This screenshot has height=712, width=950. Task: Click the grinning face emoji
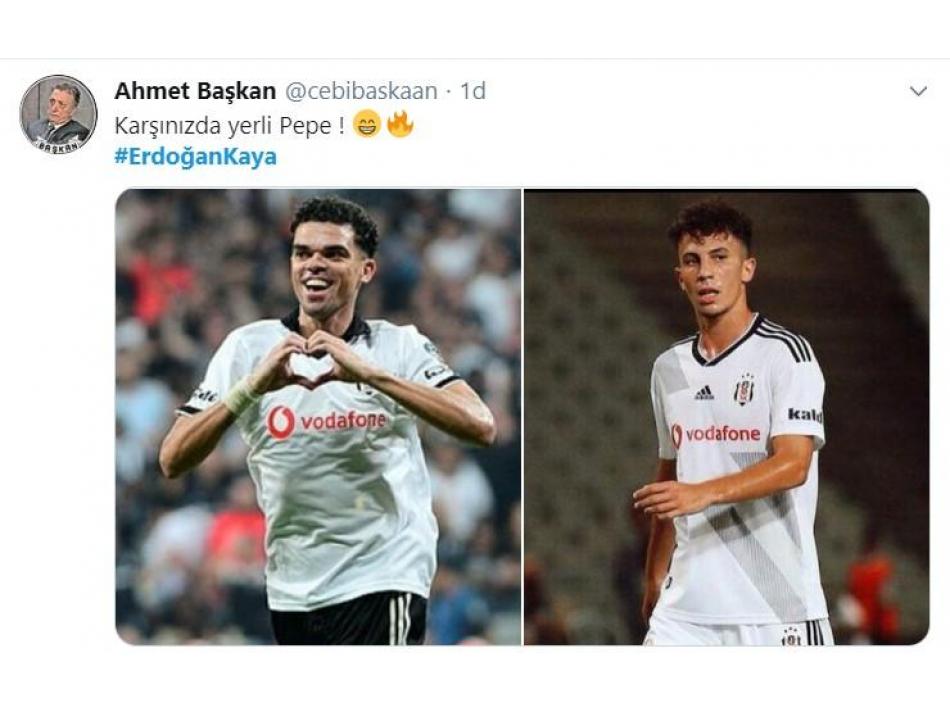tap(366, 124)
